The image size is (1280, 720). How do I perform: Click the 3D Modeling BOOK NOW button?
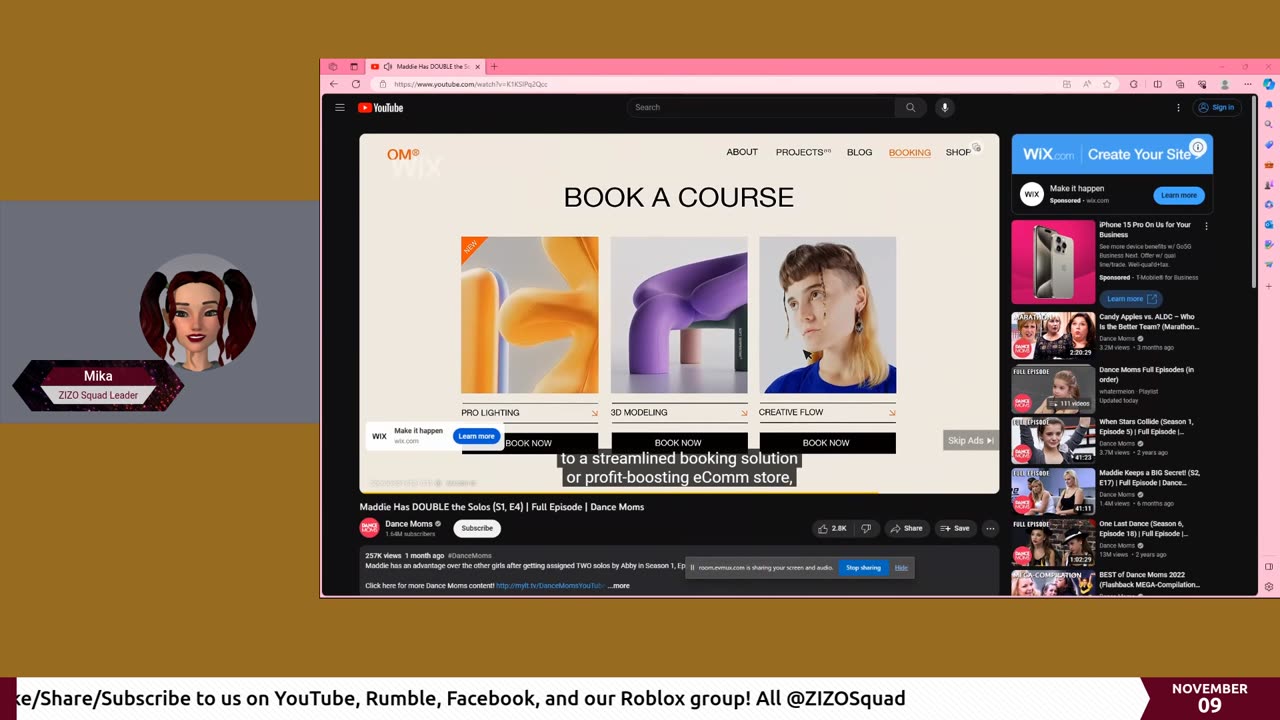click(678, 443)
